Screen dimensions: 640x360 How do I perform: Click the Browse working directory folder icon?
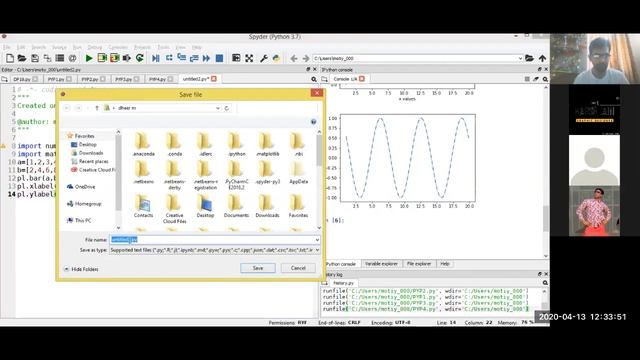[x=529, y=58]
